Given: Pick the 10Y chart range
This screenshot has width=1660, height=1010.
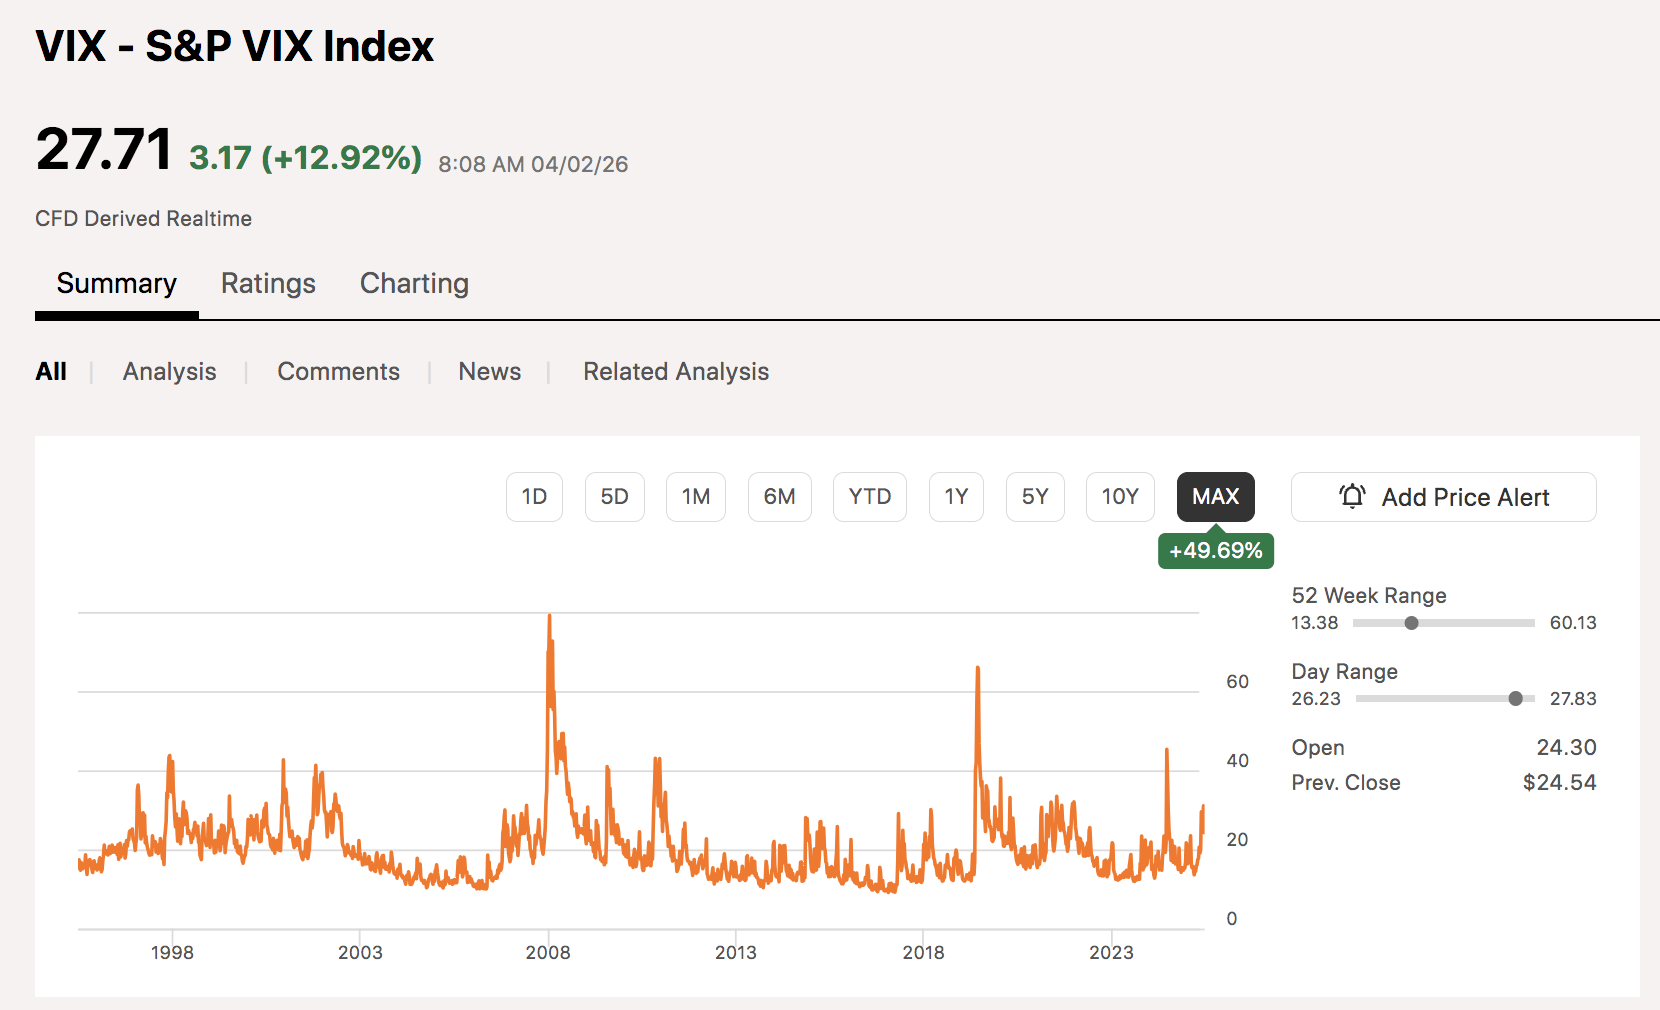Looking at the screenshot, I should (x=1120, y=497).
